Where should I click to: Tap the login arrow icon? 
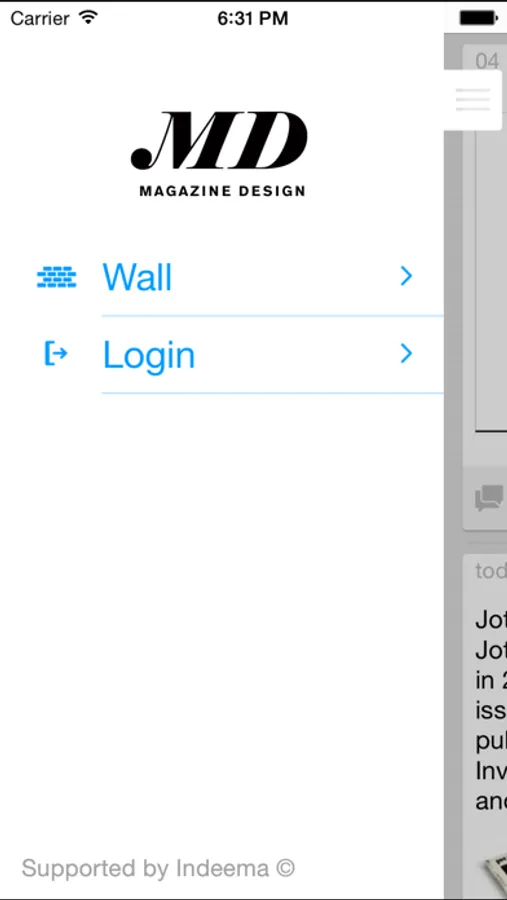click(x=56, y=354)
